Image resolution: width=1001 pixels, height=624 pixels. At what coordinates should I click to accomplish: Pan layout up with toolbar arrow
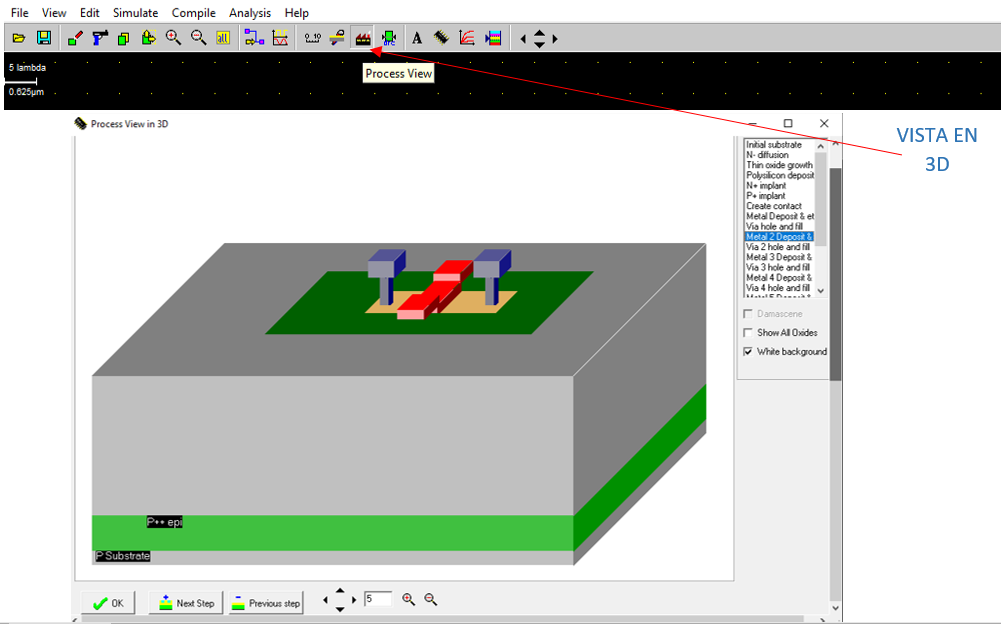(539, 33)
